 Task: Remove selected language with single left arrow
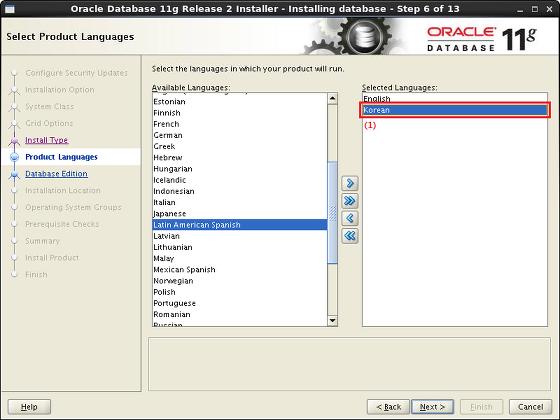(x=350, y=218)
